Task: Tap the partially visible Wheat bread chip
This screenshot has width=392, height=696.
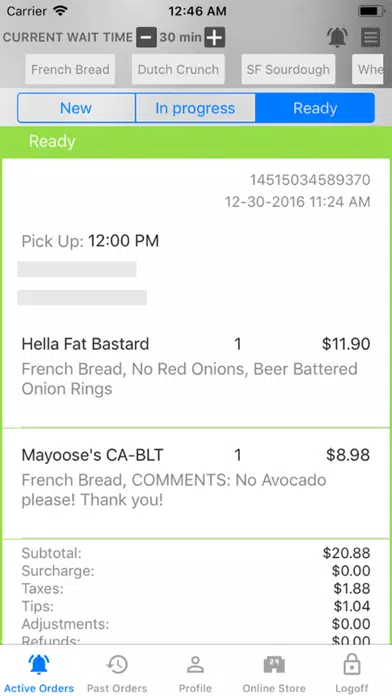Action: [x=368, y=69]
